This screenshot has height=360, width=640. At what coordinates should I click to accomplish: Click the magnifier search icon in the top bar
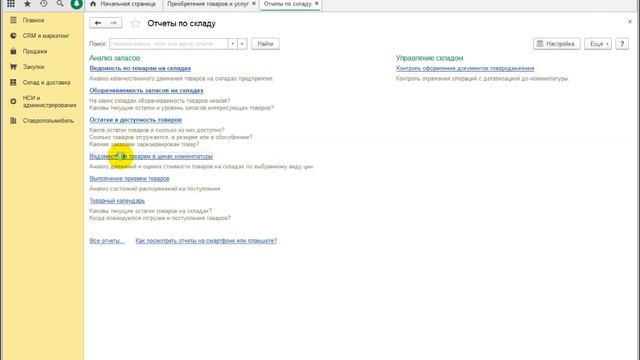[x=60, y=4]
